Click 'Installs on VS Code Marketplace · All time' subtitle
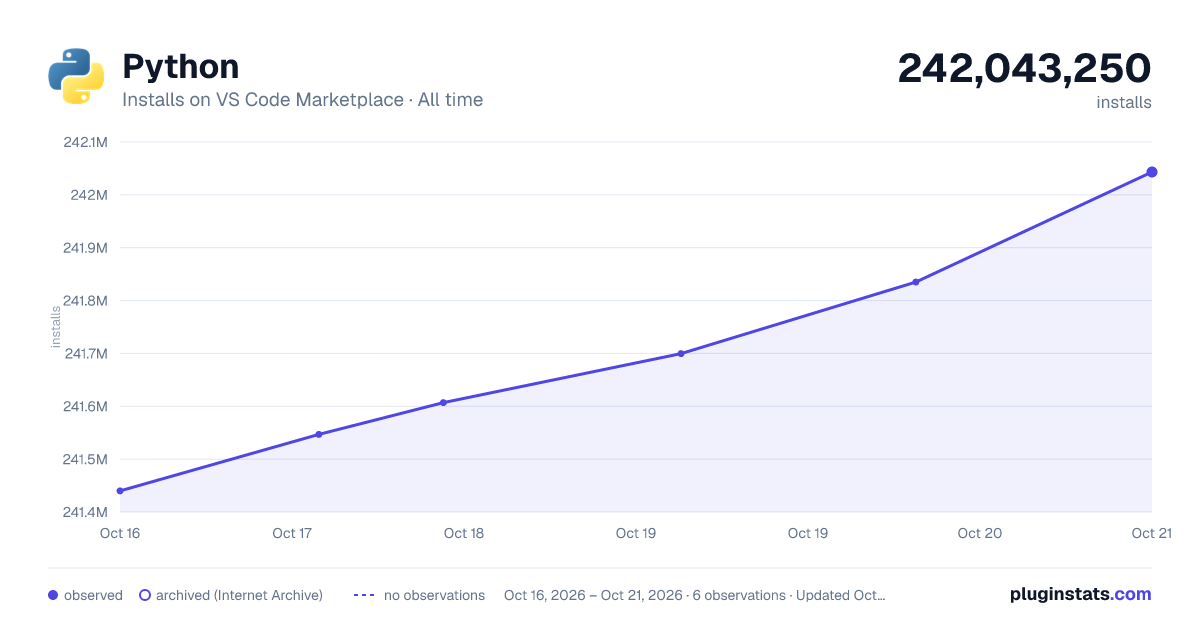Image resolution: width=1200 pixels, height=630 pixels. [302, 100]
